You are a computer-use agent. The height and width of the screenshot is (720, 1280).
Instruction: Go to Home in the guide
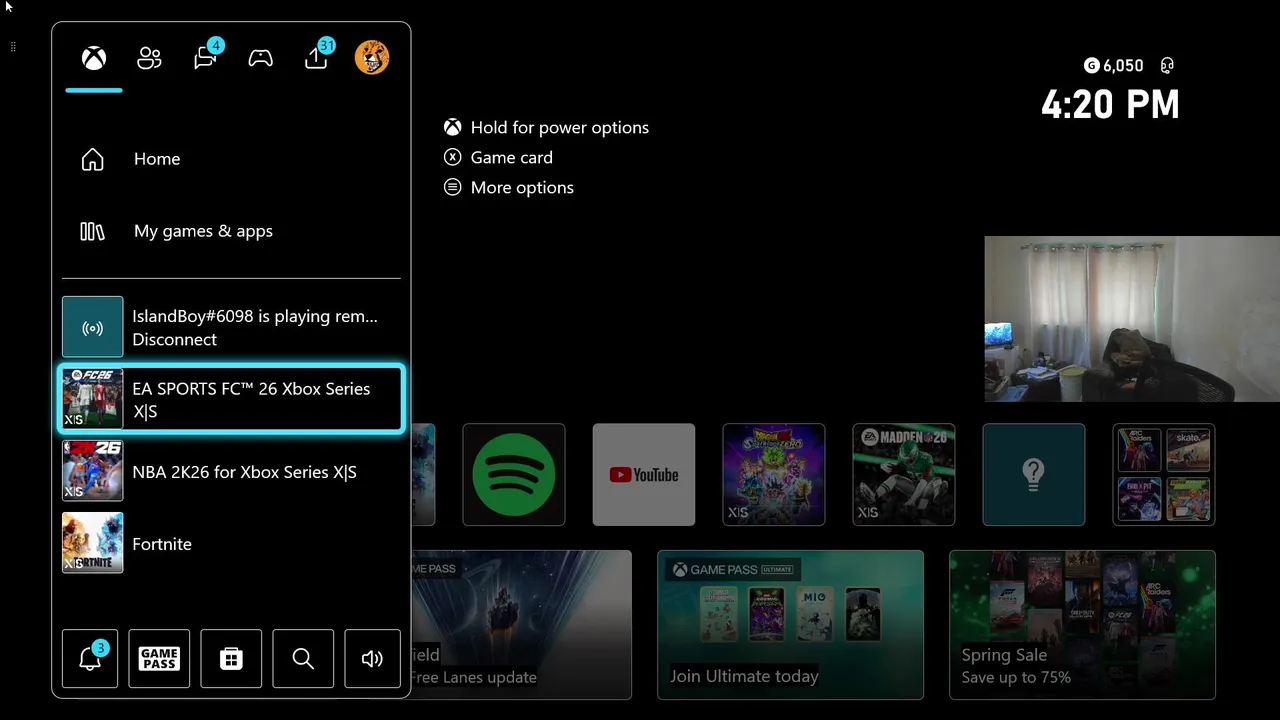(231, 159)
